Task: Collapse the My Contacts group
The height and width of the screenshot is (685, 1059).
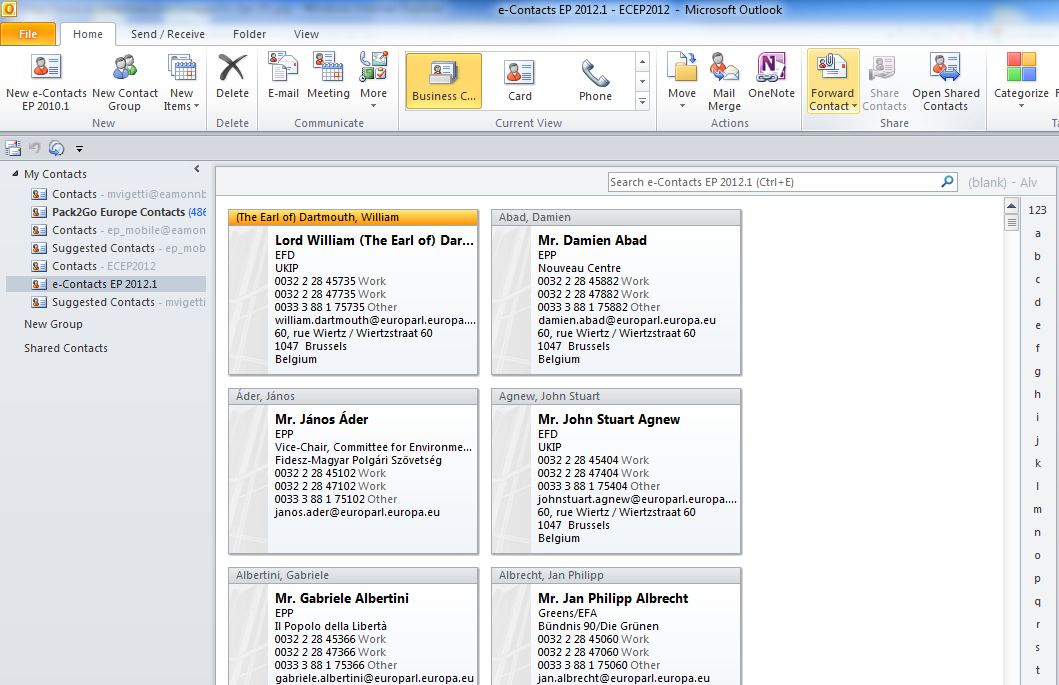Action: [x=15, y=174]
